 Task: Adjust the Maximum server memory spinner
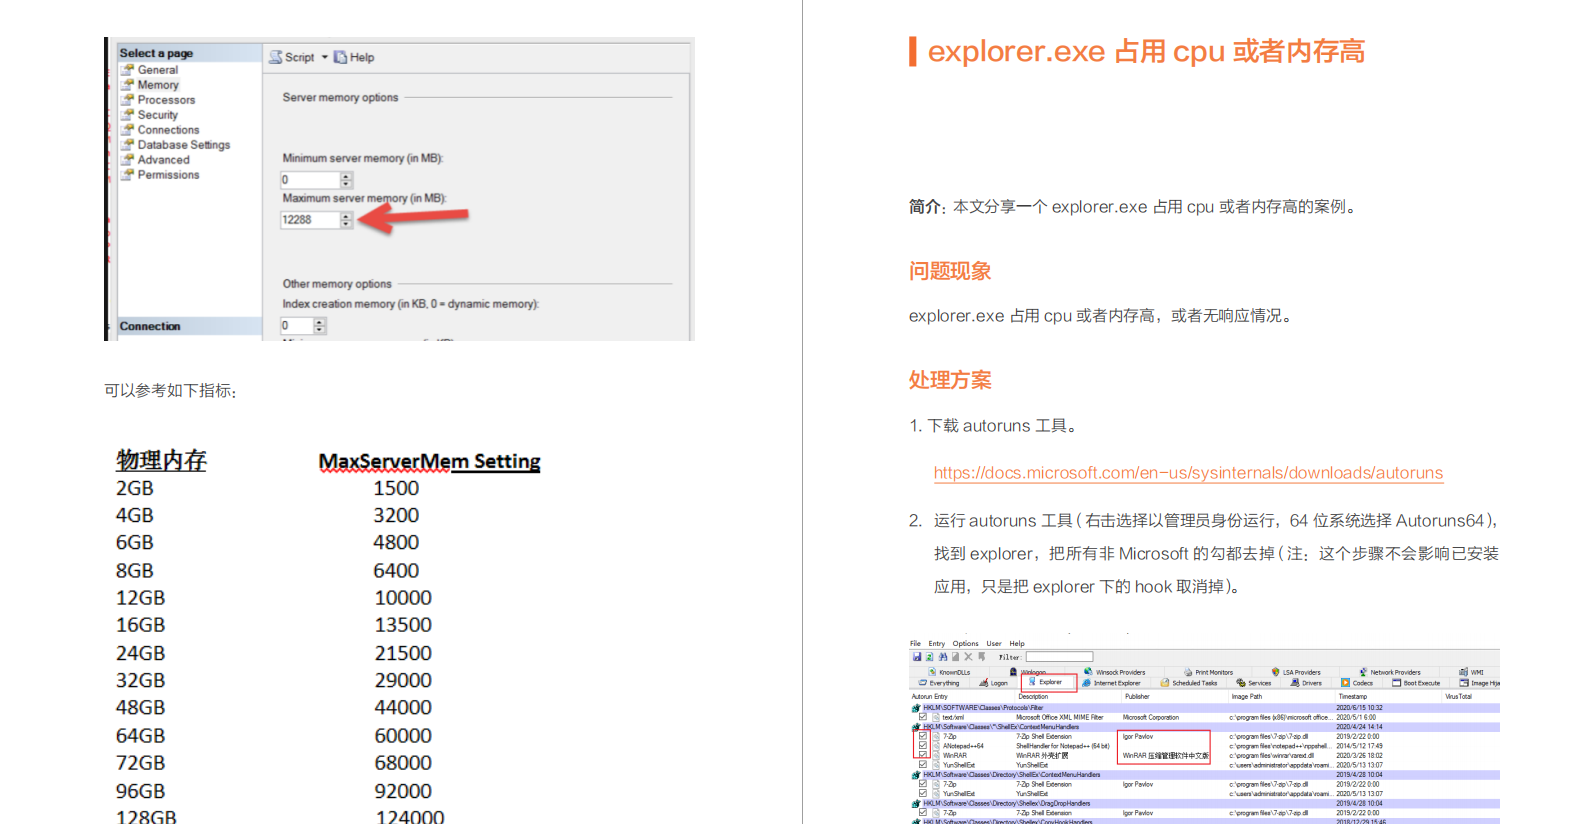(346, 220)
